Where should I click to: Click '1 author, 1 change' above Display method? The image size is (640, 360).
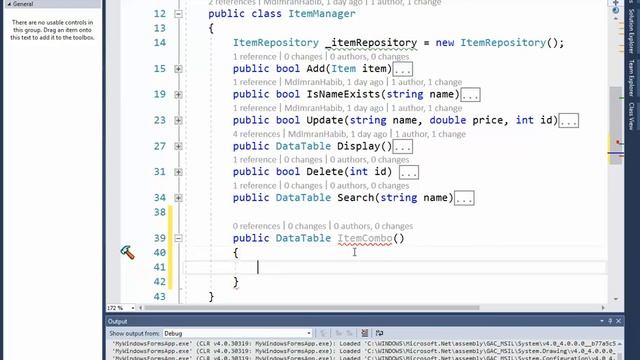click(x=430, y=134)
